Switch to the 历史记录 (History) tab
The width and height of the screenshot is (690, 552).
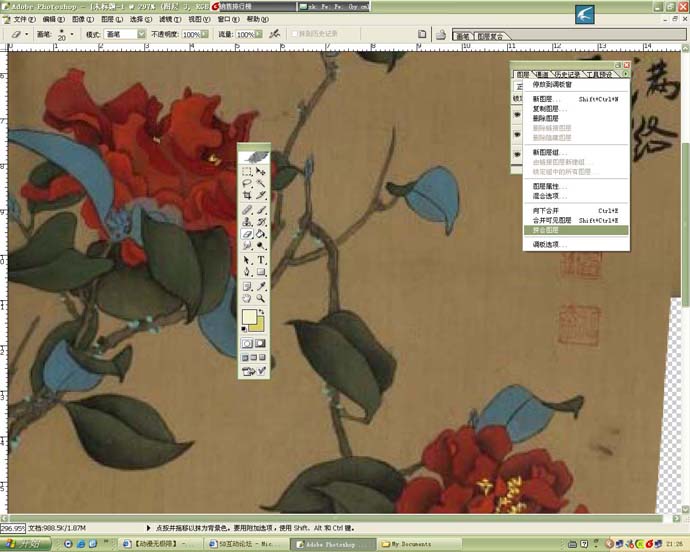coord(567,74)
